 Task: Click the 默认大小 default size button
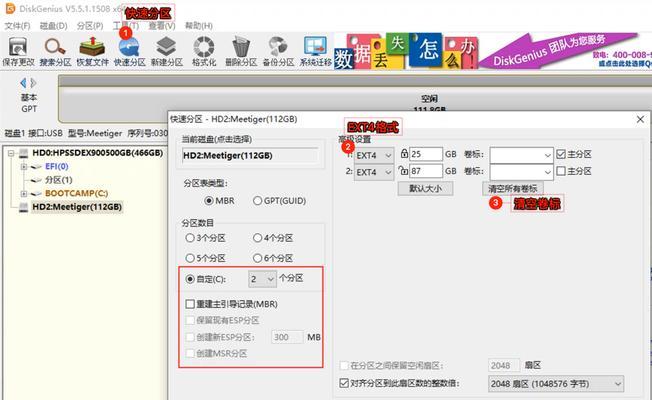pyautogui.click(x=425, y=188)
